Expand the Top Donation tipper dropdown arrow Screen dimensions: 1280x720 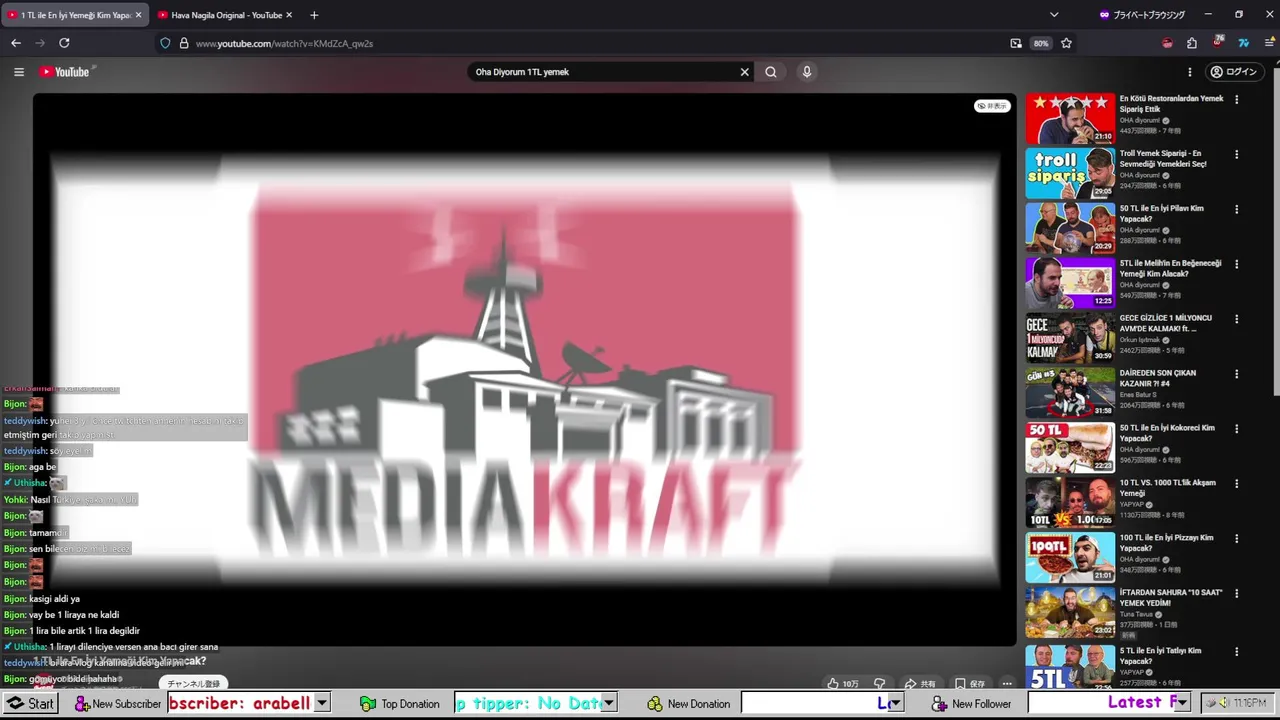point(608,703)
